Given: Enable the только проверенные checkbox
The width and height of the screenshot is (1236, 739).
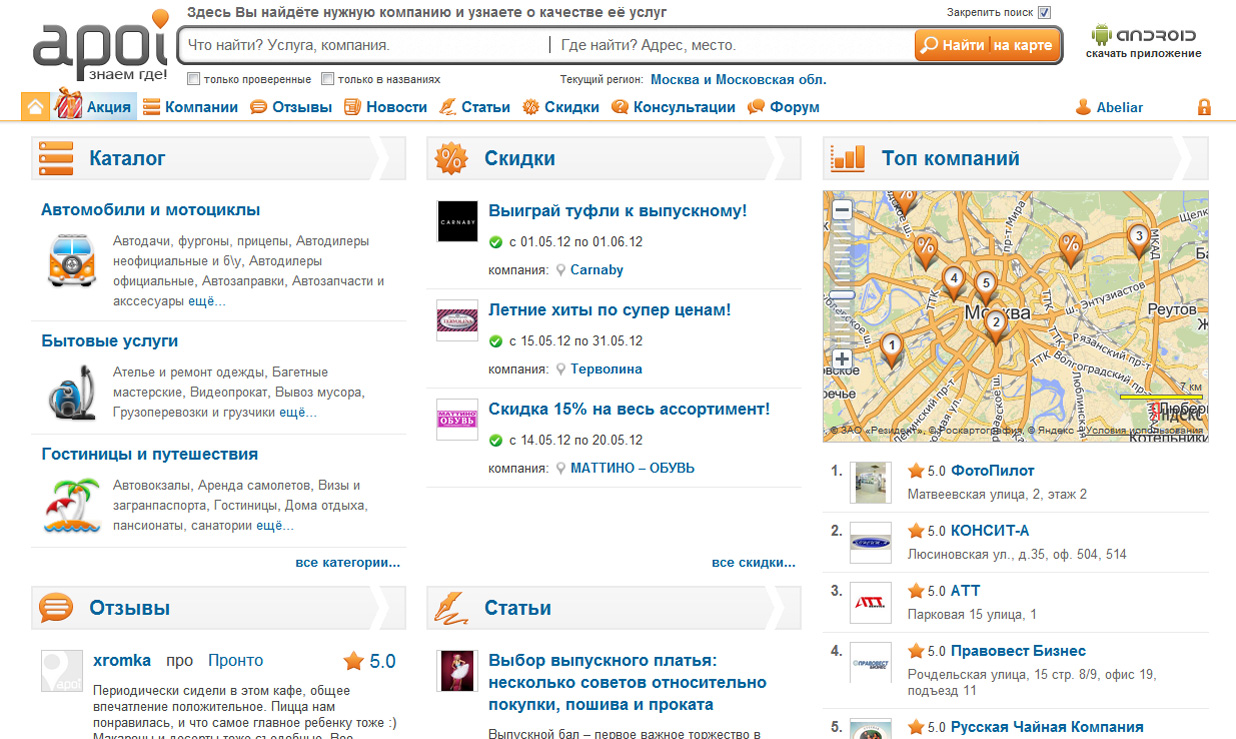Looking at the screenshot, I should point(194,79).
